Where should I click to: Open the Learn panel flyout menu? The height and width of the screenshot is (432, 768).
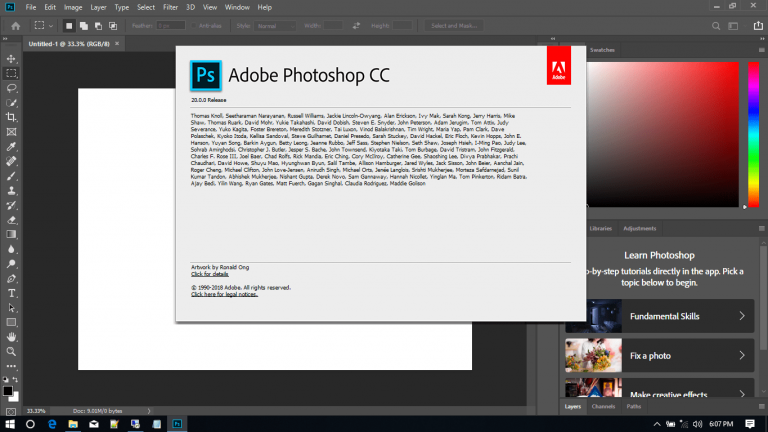(762, 228)
